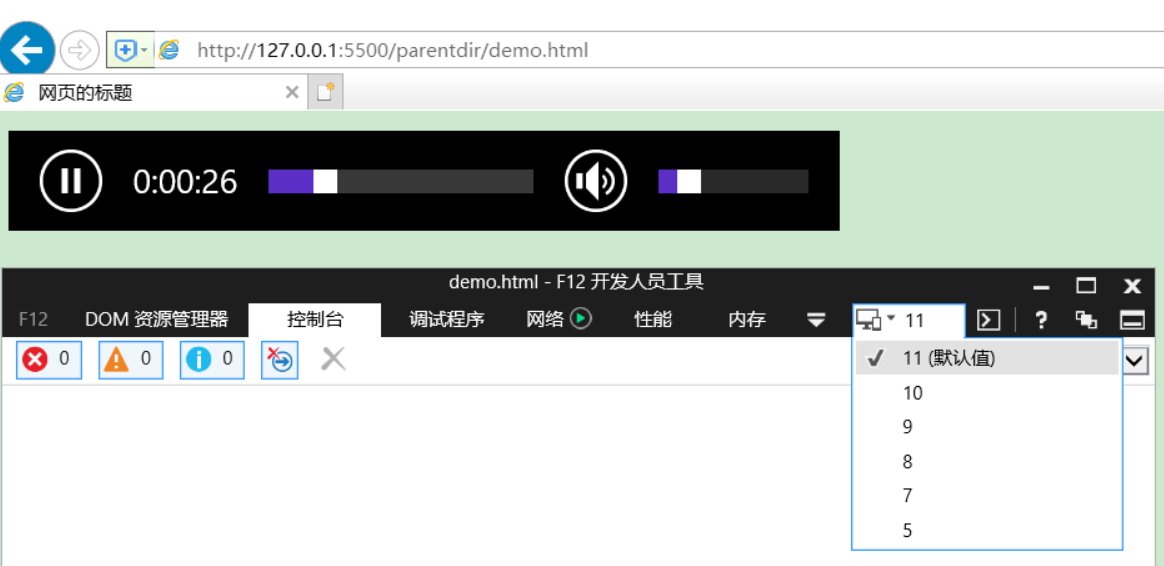1164x566 pixels.
Task: Click the audio volume slider
Action: click(x=733, y=181)
